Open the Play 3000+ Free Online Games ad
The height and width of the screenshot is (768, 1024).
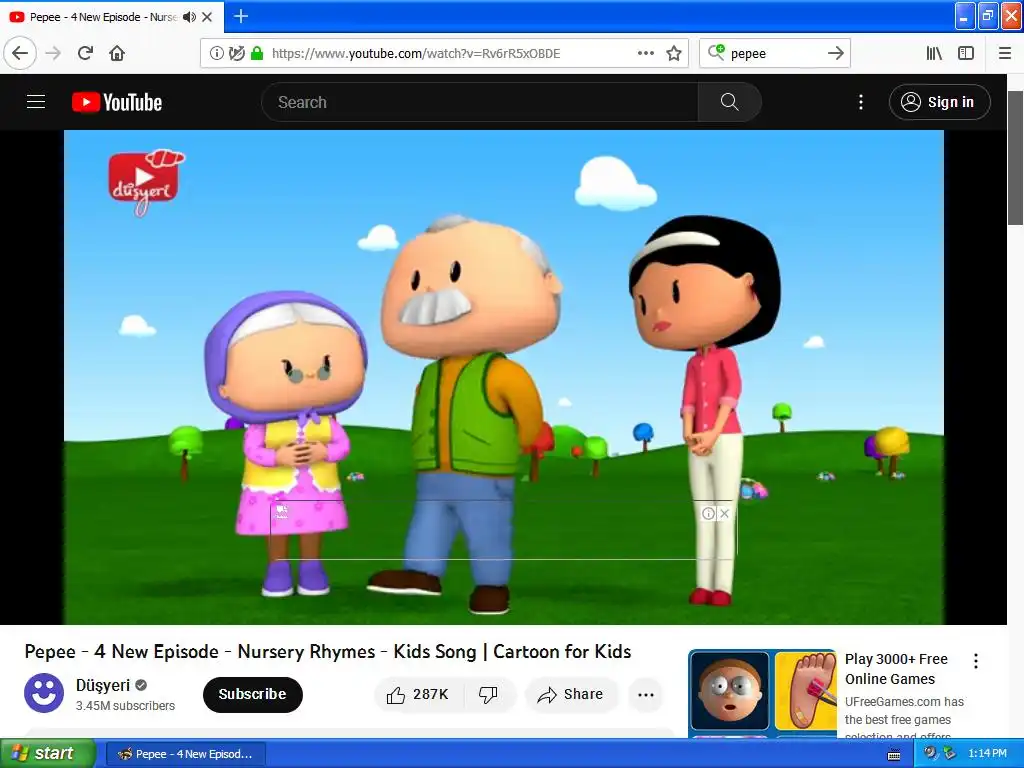pyautogui.click(x=896, y=669)
